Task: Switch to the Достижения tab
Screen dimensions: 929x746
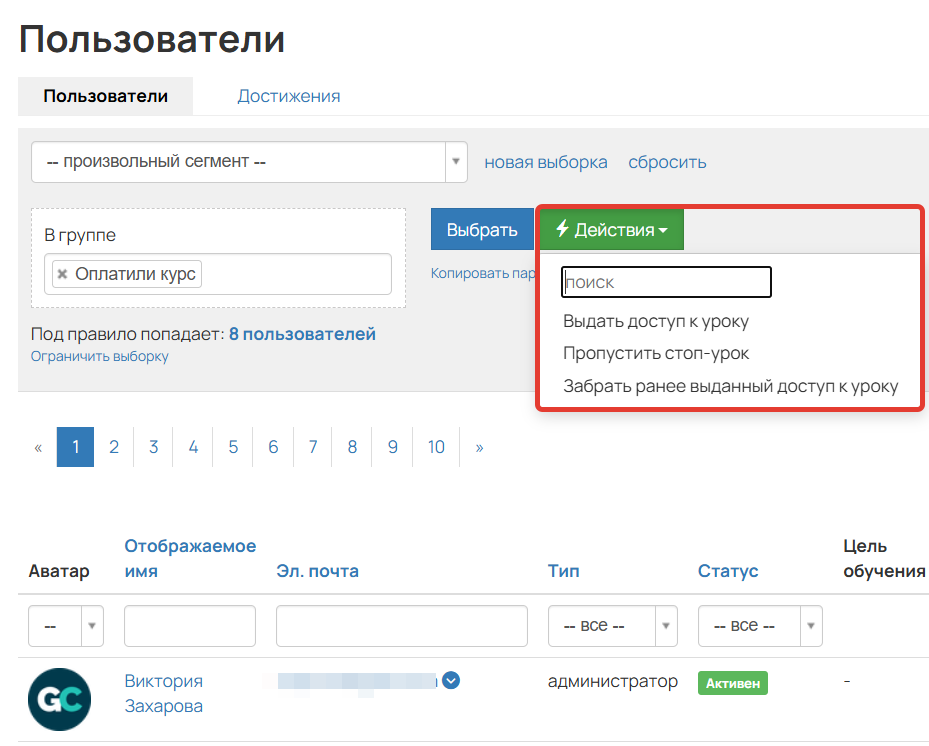Action: pos(288,95)
